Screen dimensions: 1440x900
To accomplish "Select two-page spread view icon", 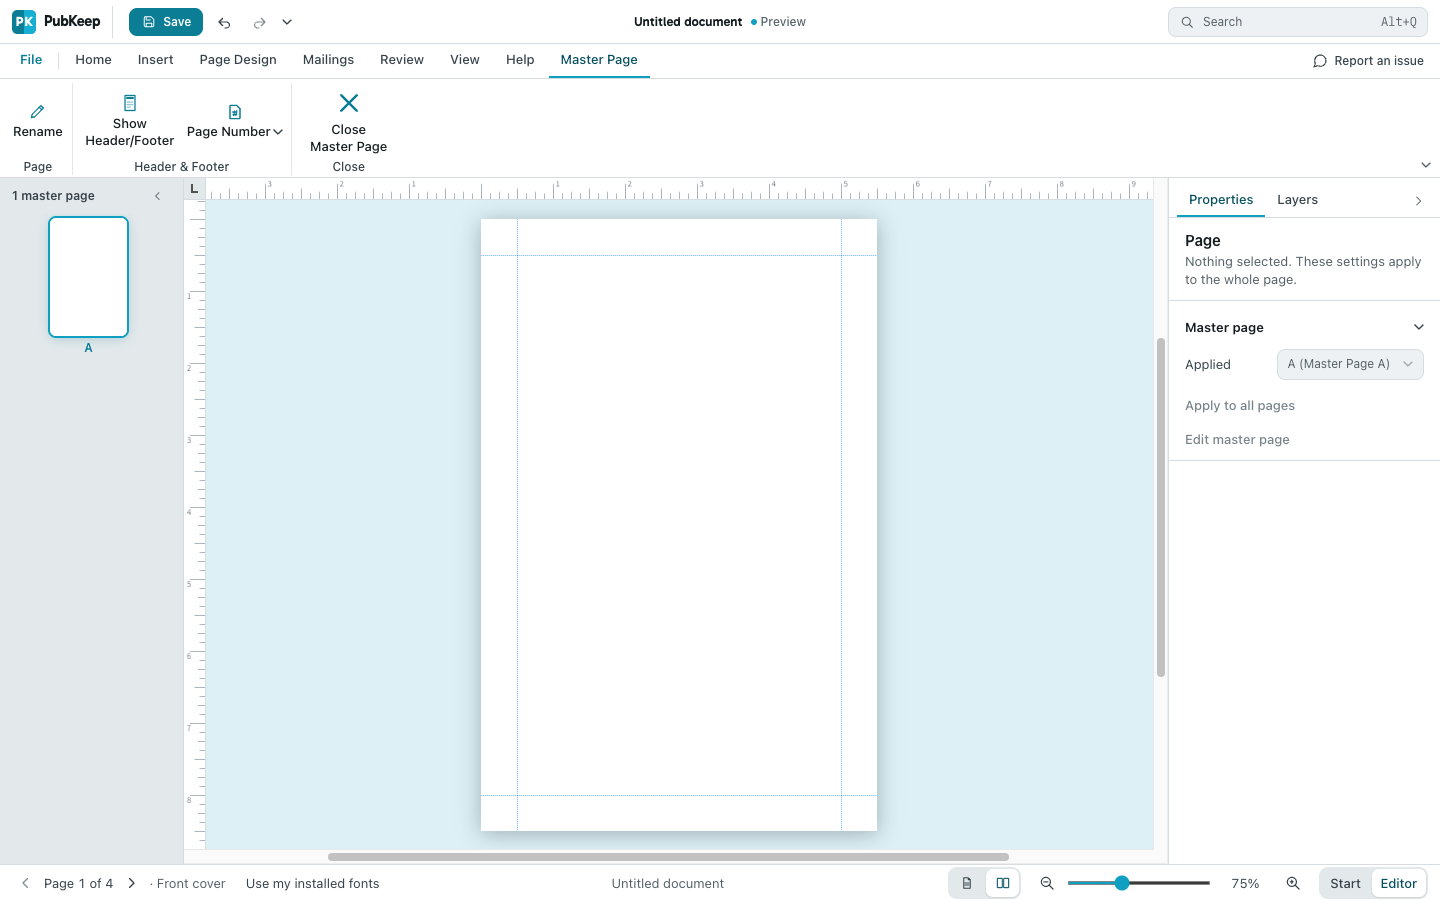I will point(1003,883).
